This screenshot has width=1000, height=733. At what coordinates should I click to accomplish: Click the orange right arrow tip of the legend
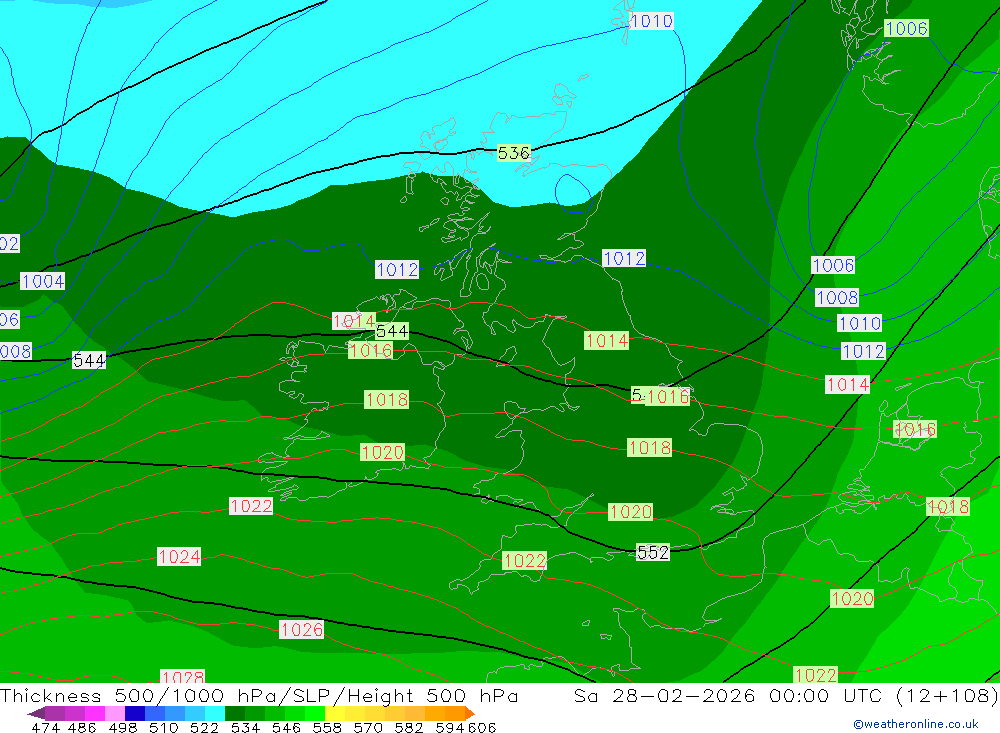point(470,713)
